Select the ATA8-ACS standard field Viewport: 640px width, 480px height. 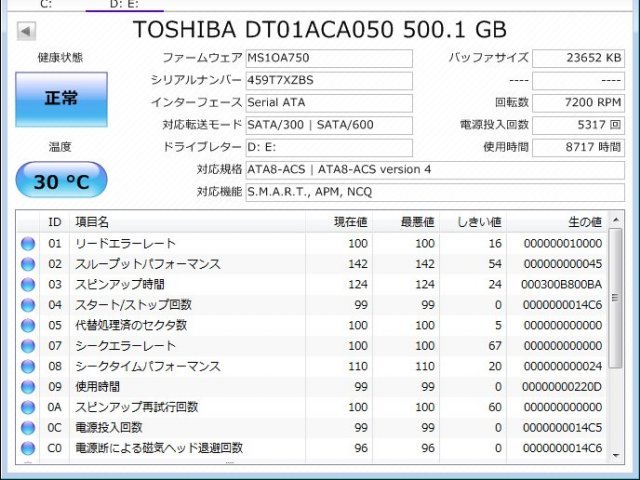[435, 170]
